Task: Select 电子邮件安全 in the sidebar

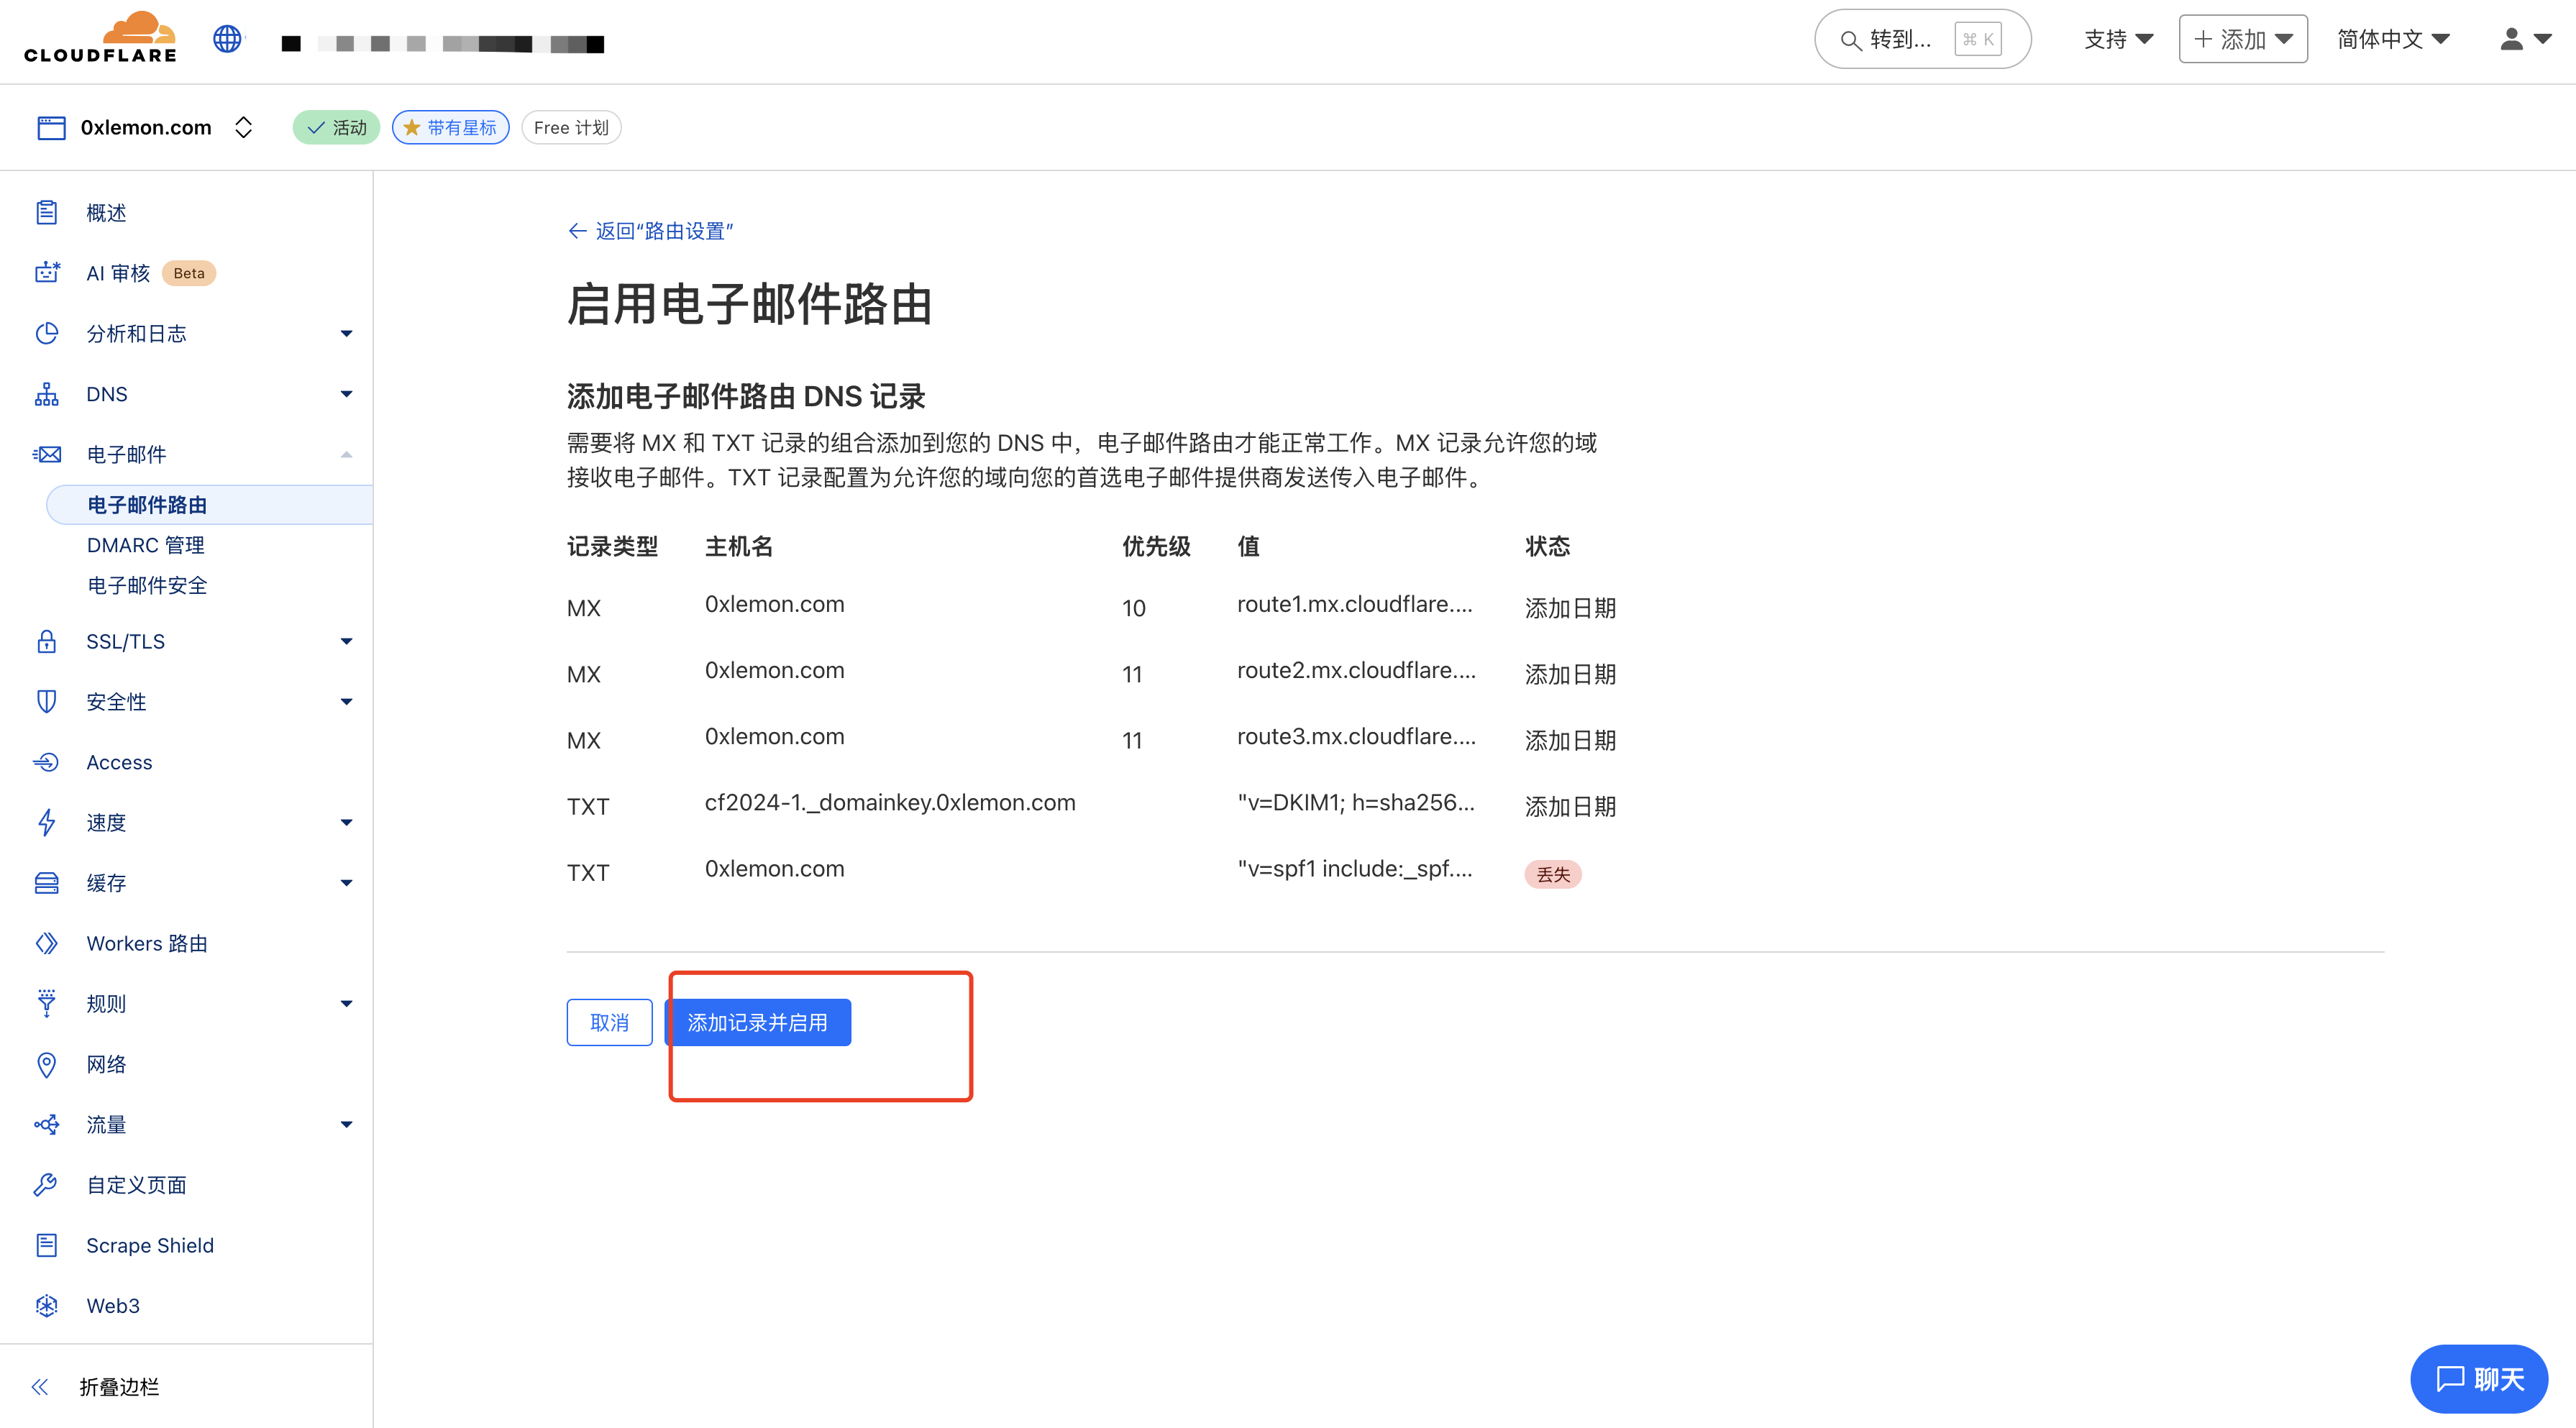Action: click(147, 585)
